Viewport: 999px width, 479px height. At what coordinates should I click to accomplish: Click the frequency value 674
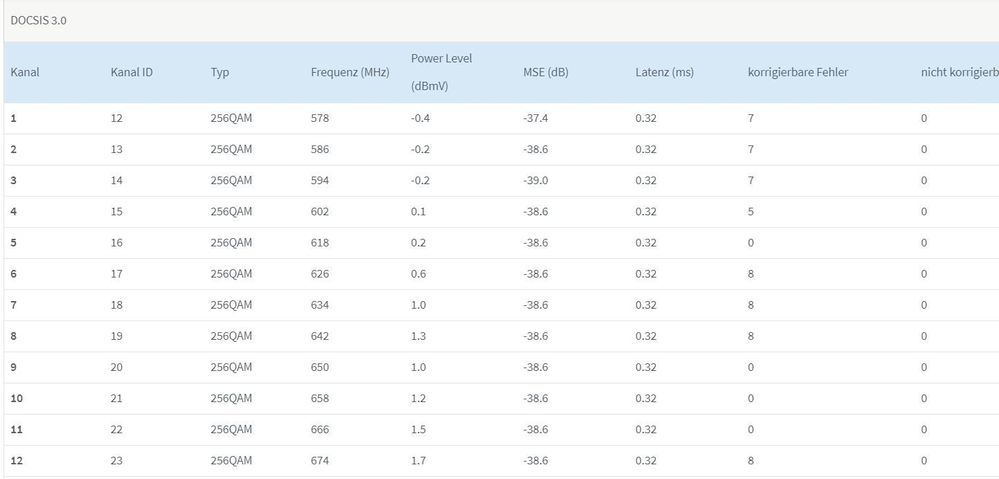[320, 461]
